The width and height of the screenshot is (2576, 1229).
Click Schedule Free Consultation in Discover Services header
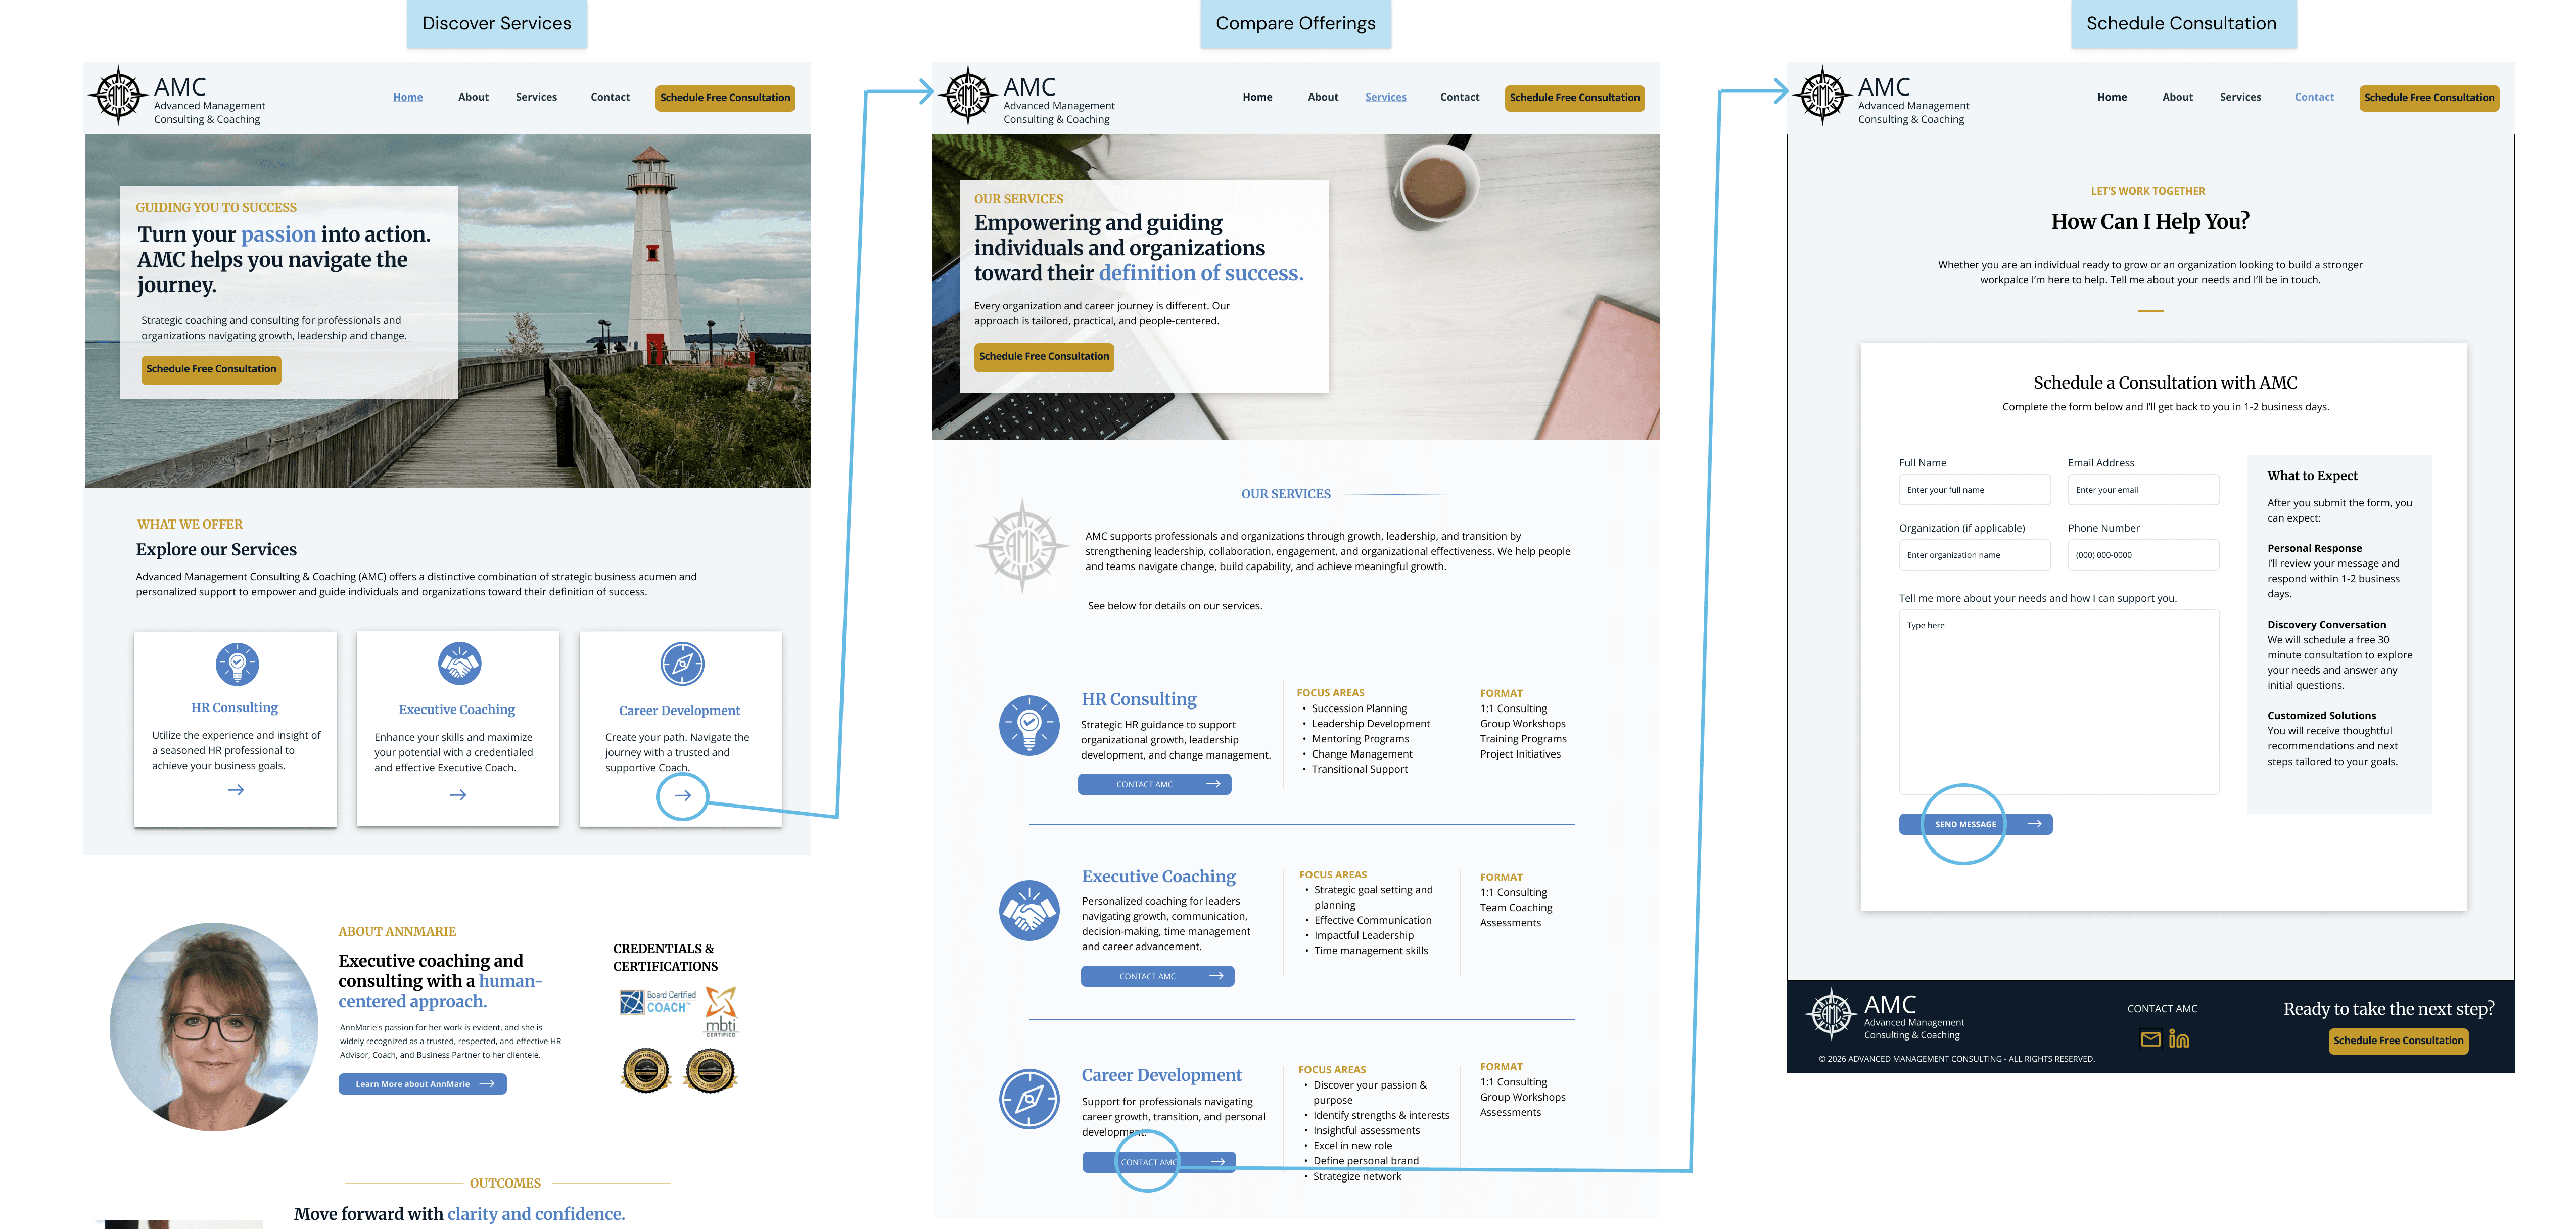[x=725, y=98]
